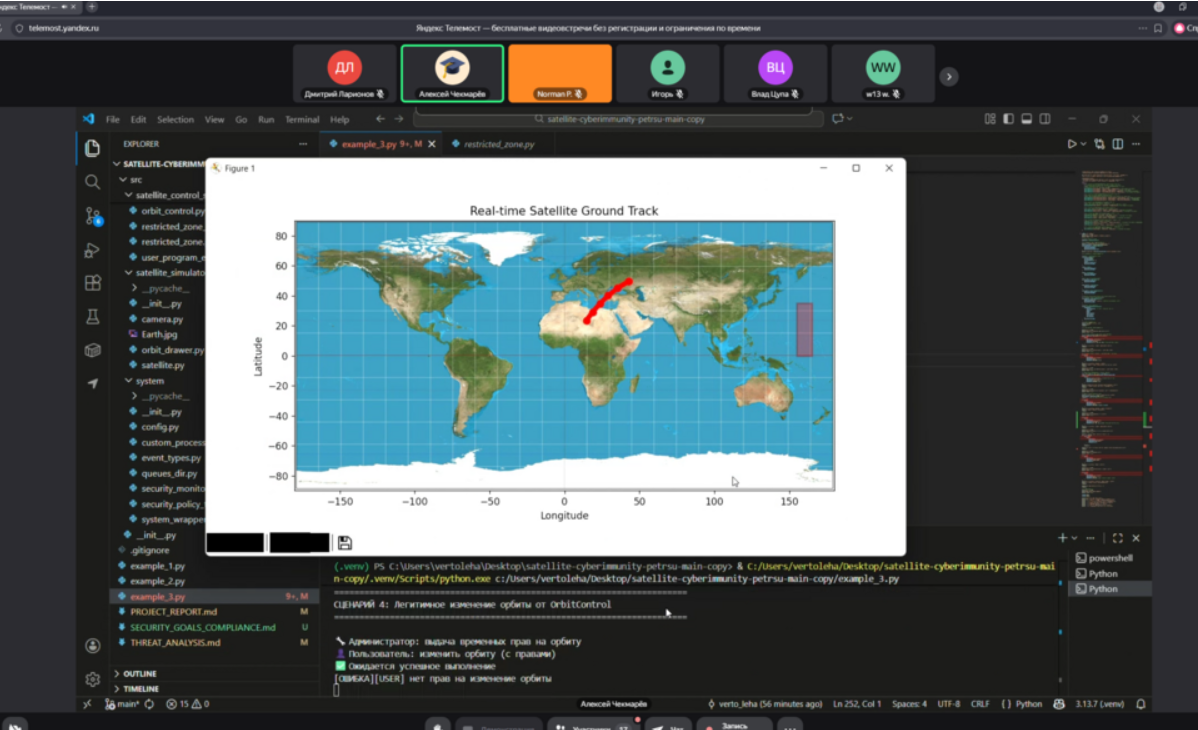This screenshot has width=1198, height=730.
Task: Open the Terminal menu
Action: click(302, 119)
